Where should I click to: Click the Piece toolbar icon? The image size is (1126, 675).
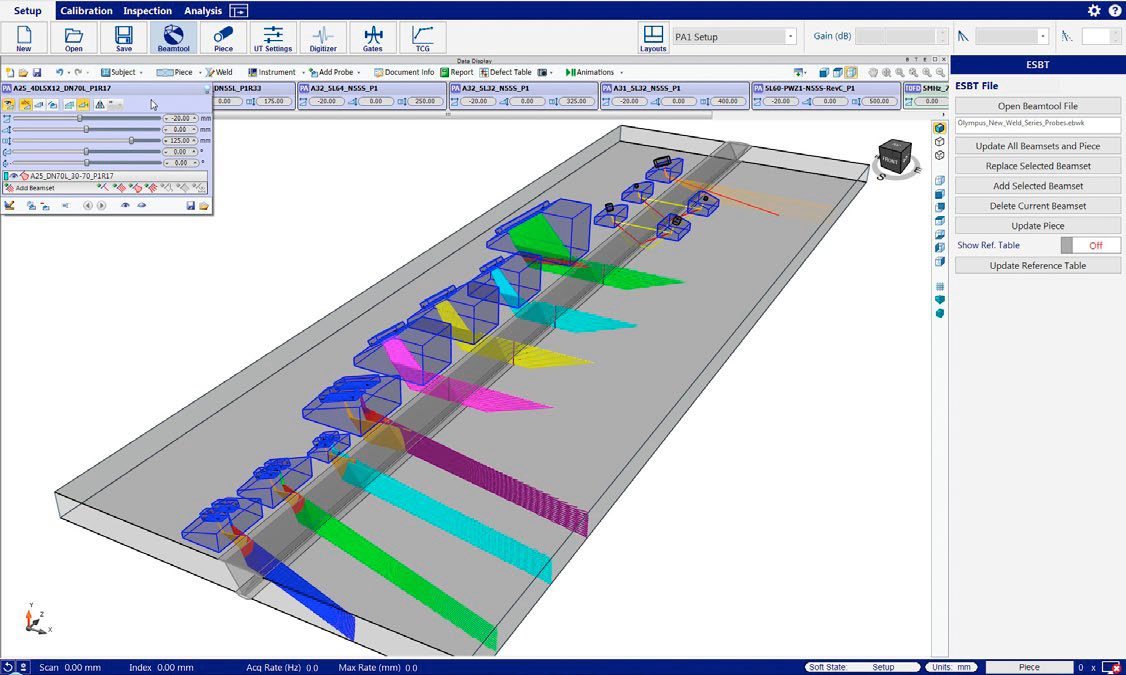pyautogui.click(x=223, y=38)
